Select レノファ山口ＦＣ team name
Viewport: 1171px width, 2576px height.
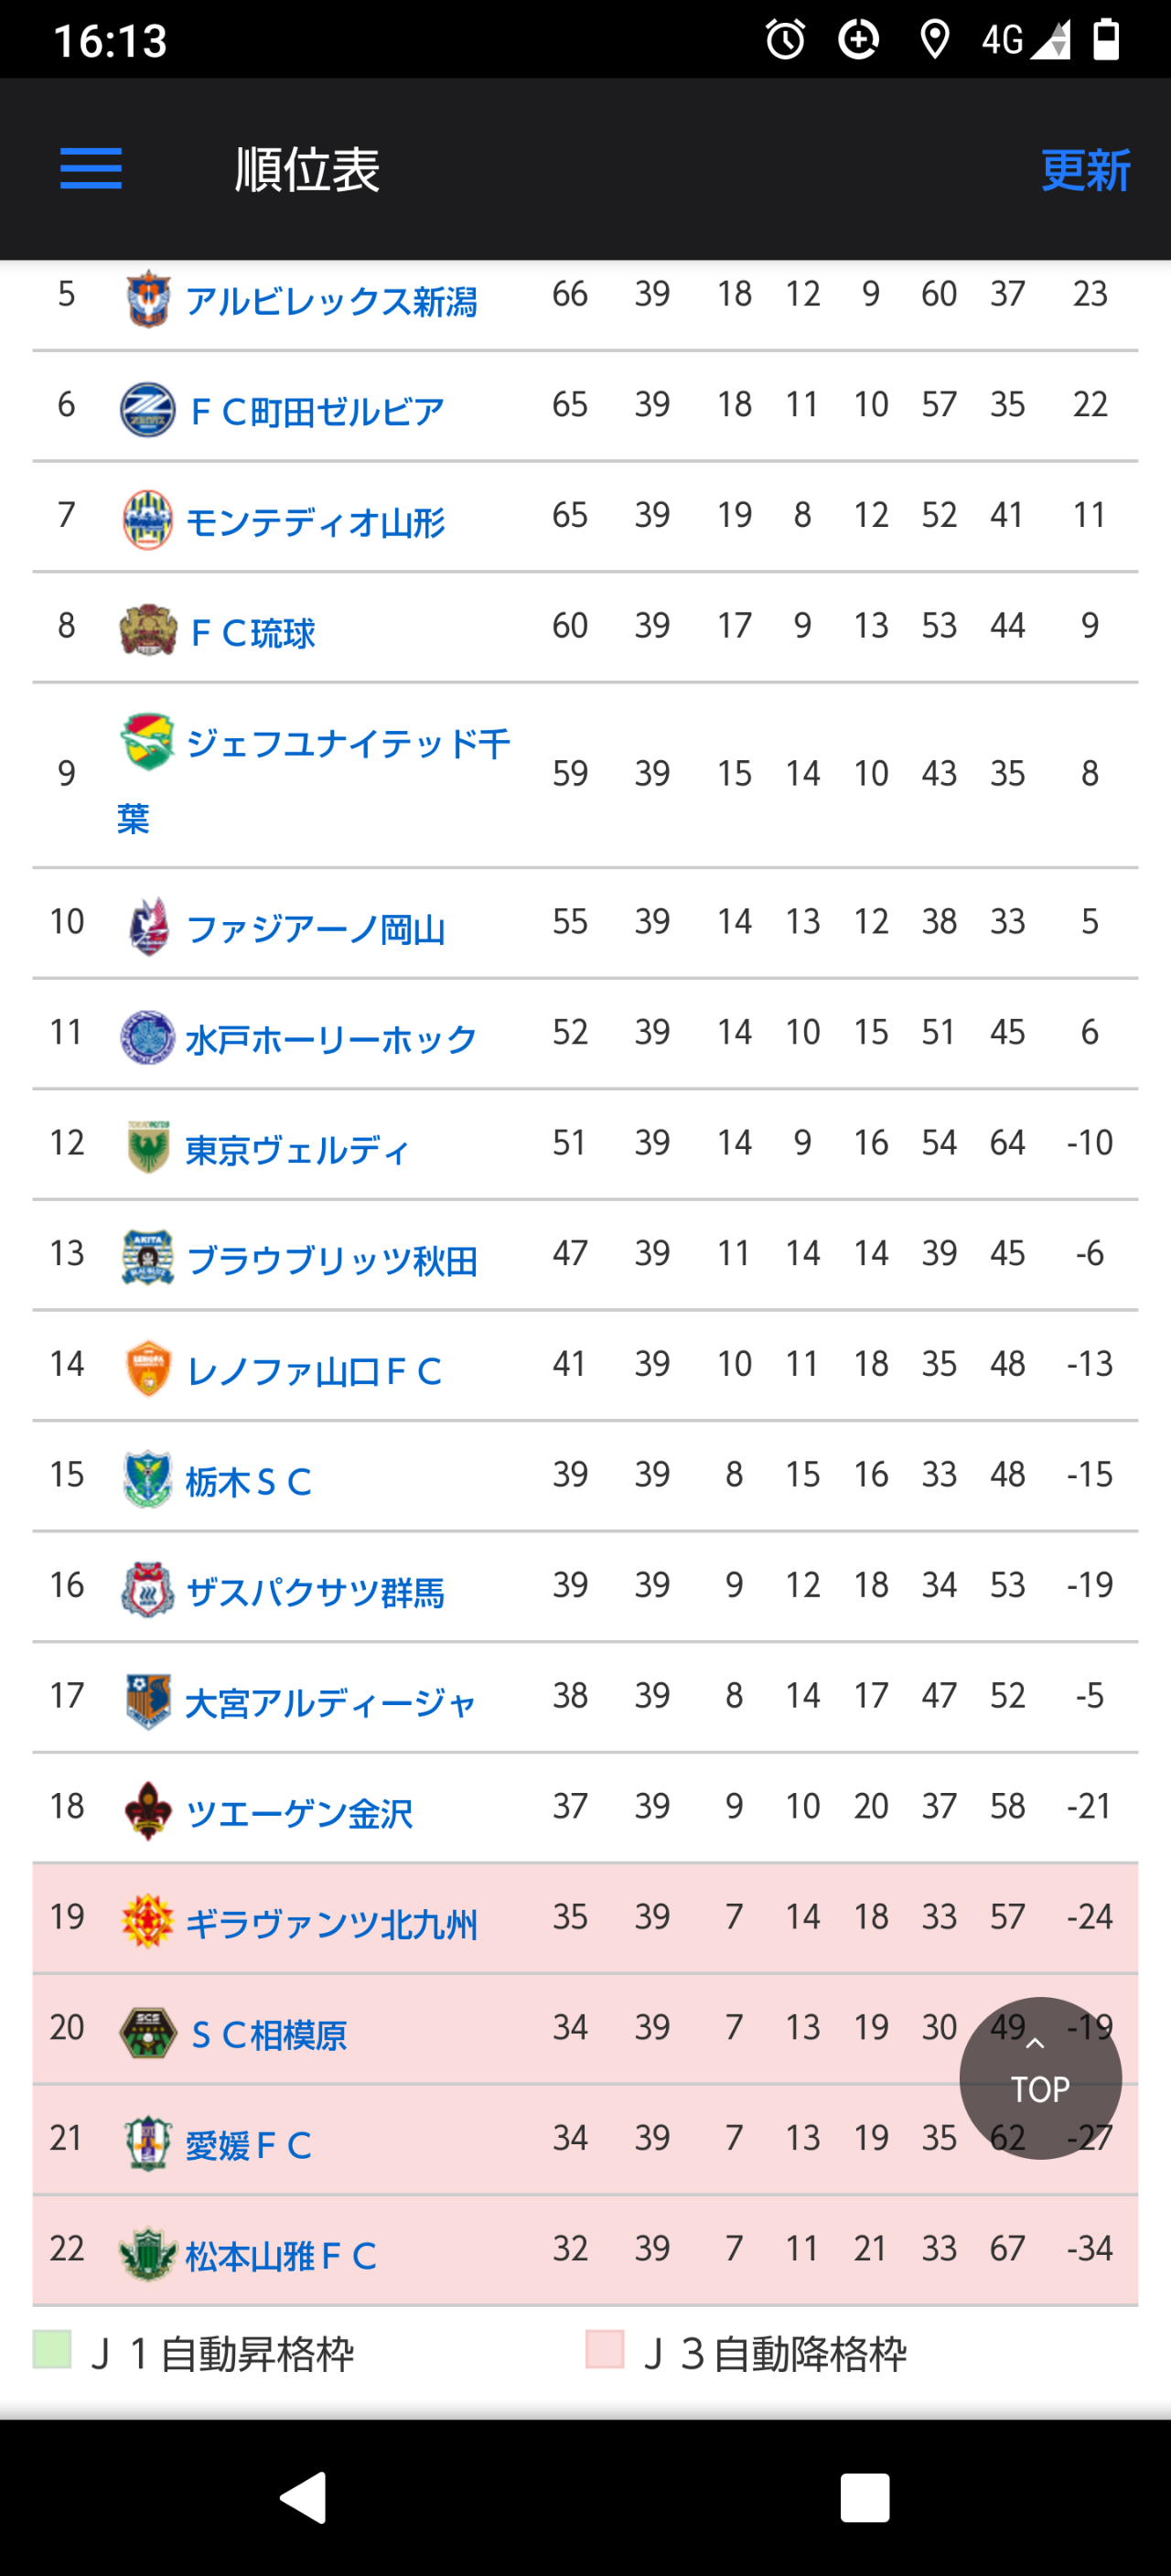(x=315, y=1371)
